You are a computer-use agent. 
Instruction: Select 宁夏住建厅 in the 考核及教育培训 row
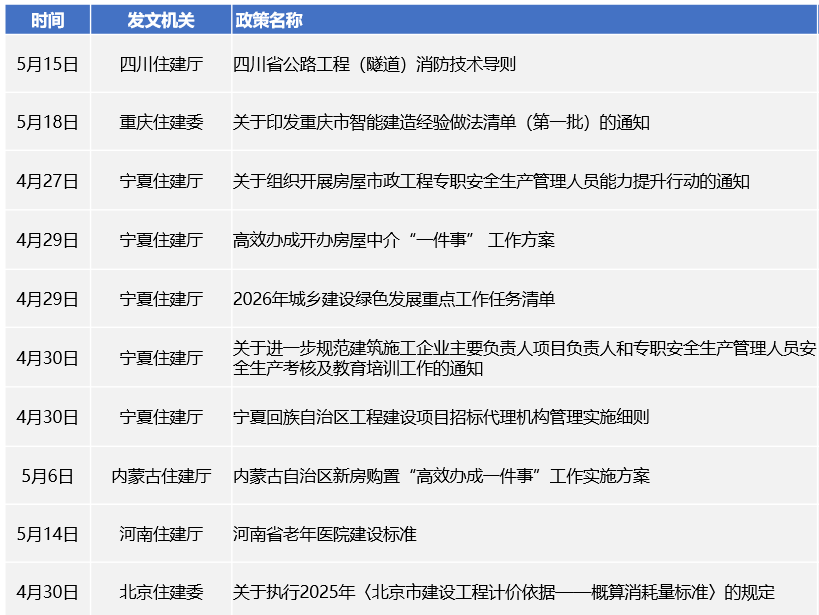[x=161, y=358]
